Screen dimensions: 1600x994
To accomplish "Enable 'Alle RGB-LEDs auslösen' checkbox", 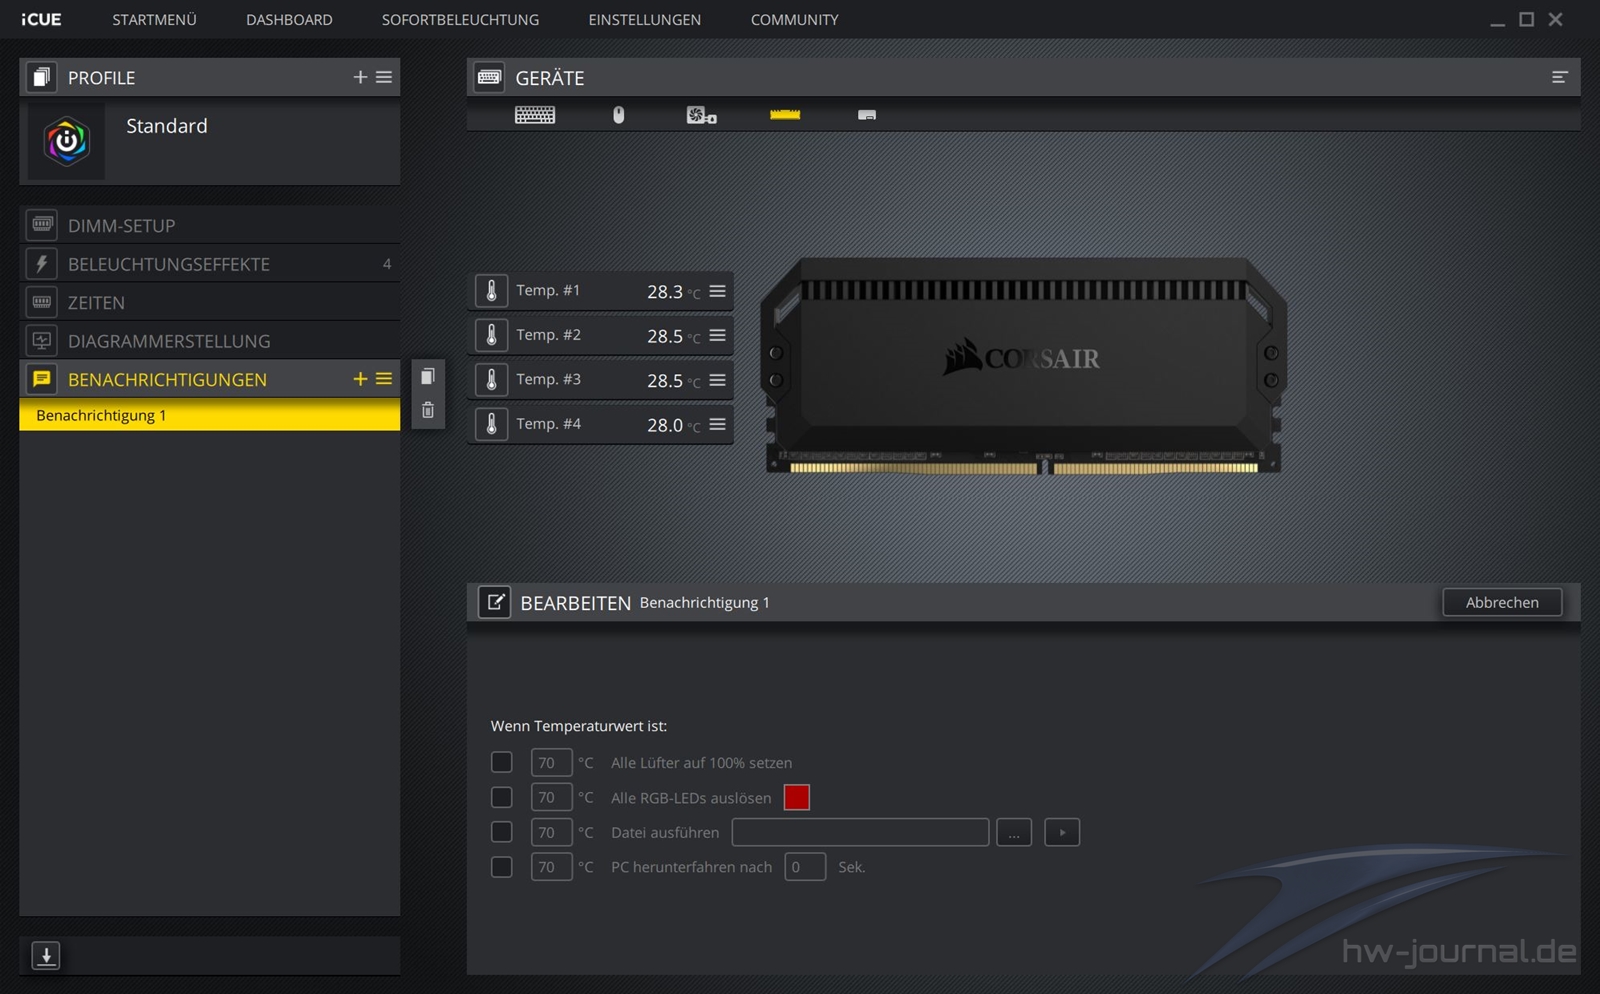I will pyautogui.click(x=502, y=797).
